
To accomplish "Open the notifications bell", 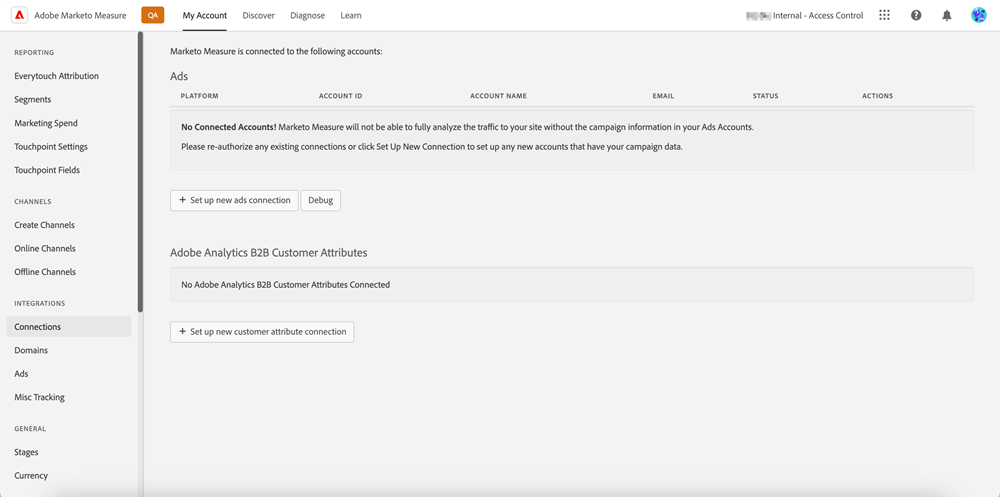I will pyautogui.click(x=947, y=15).
